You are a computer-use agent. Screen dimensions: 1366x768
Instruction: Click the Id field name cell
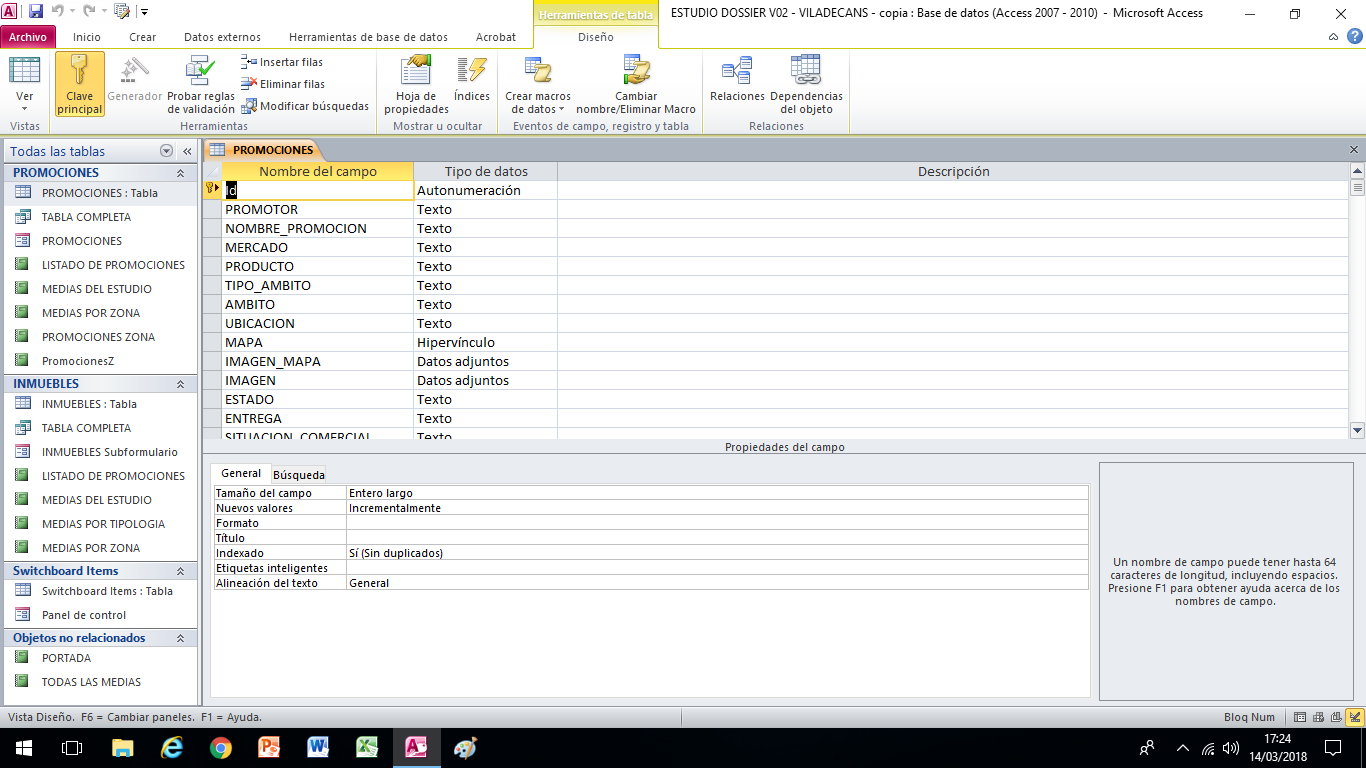coord(318,190)
